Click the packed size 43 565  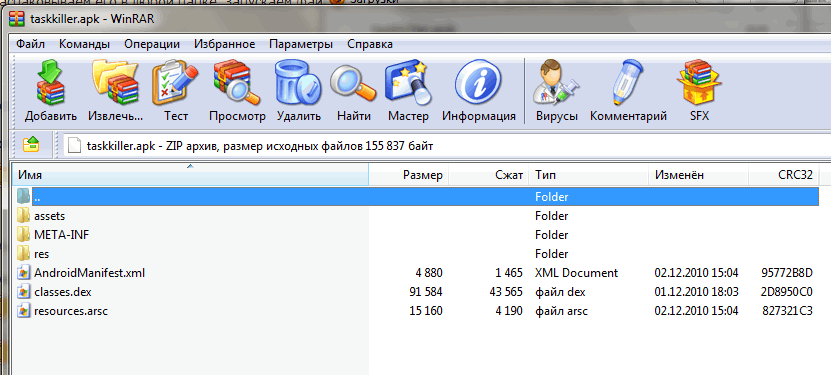pyautogui.click(x=506, y=292)
